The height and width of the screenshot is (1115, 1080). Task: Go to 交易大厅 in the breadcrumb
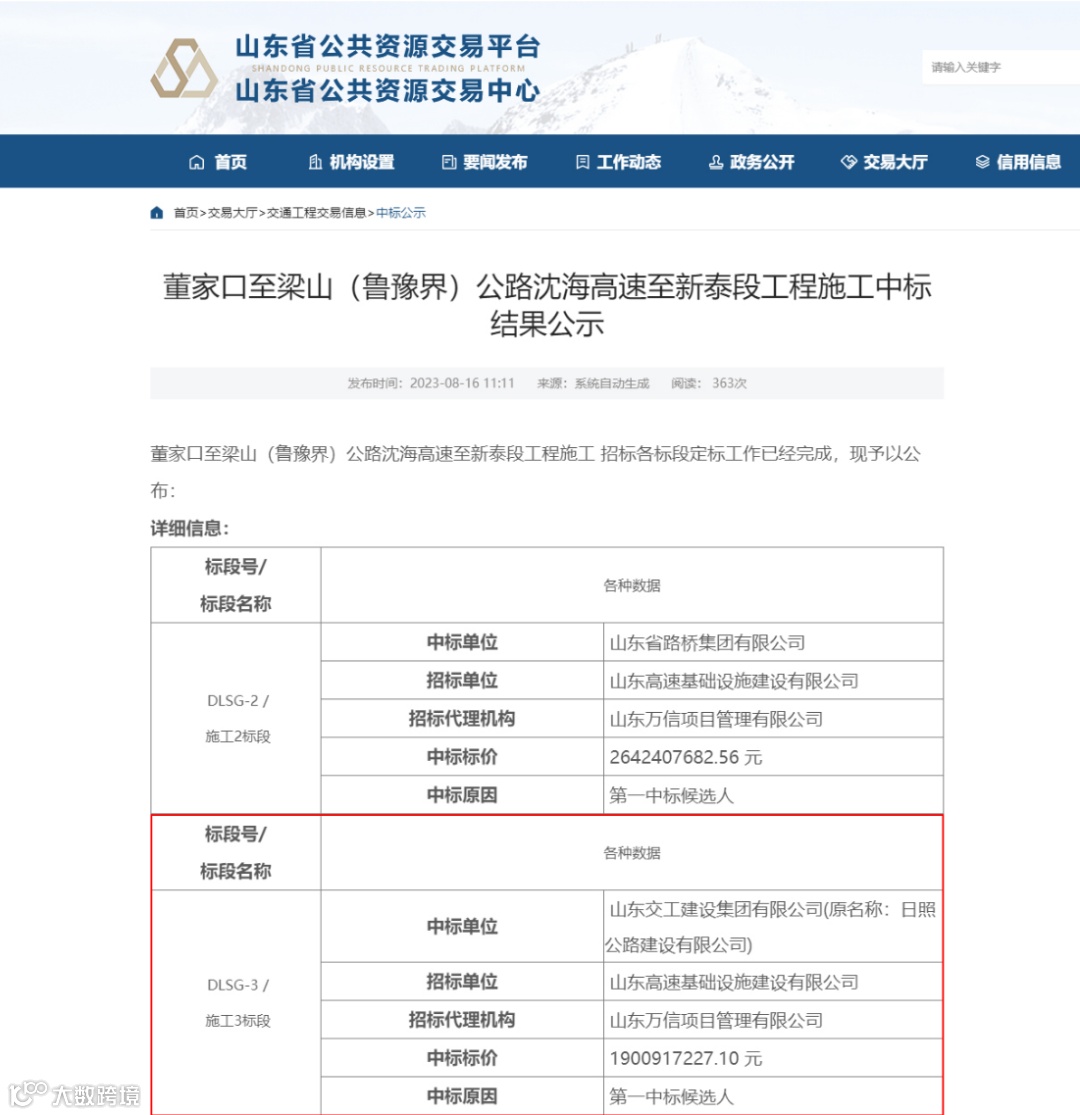[x=232, y=213]
